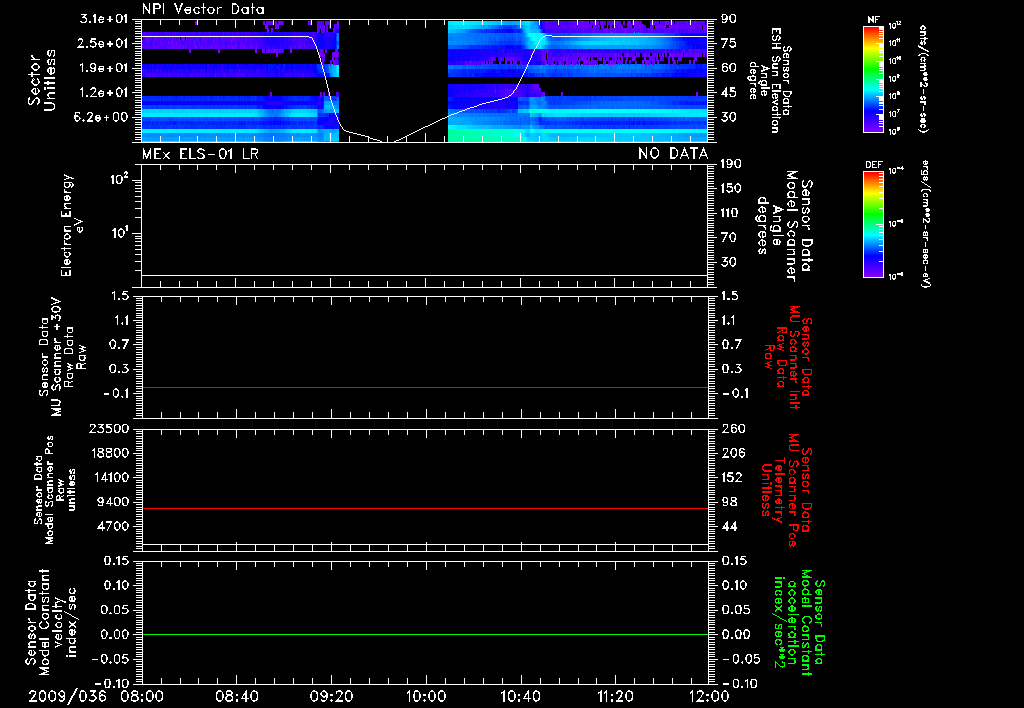The image size is (1024, 708).
Task: Click the '9400' scanner position tick value
Action: click(x=112, y=502)
